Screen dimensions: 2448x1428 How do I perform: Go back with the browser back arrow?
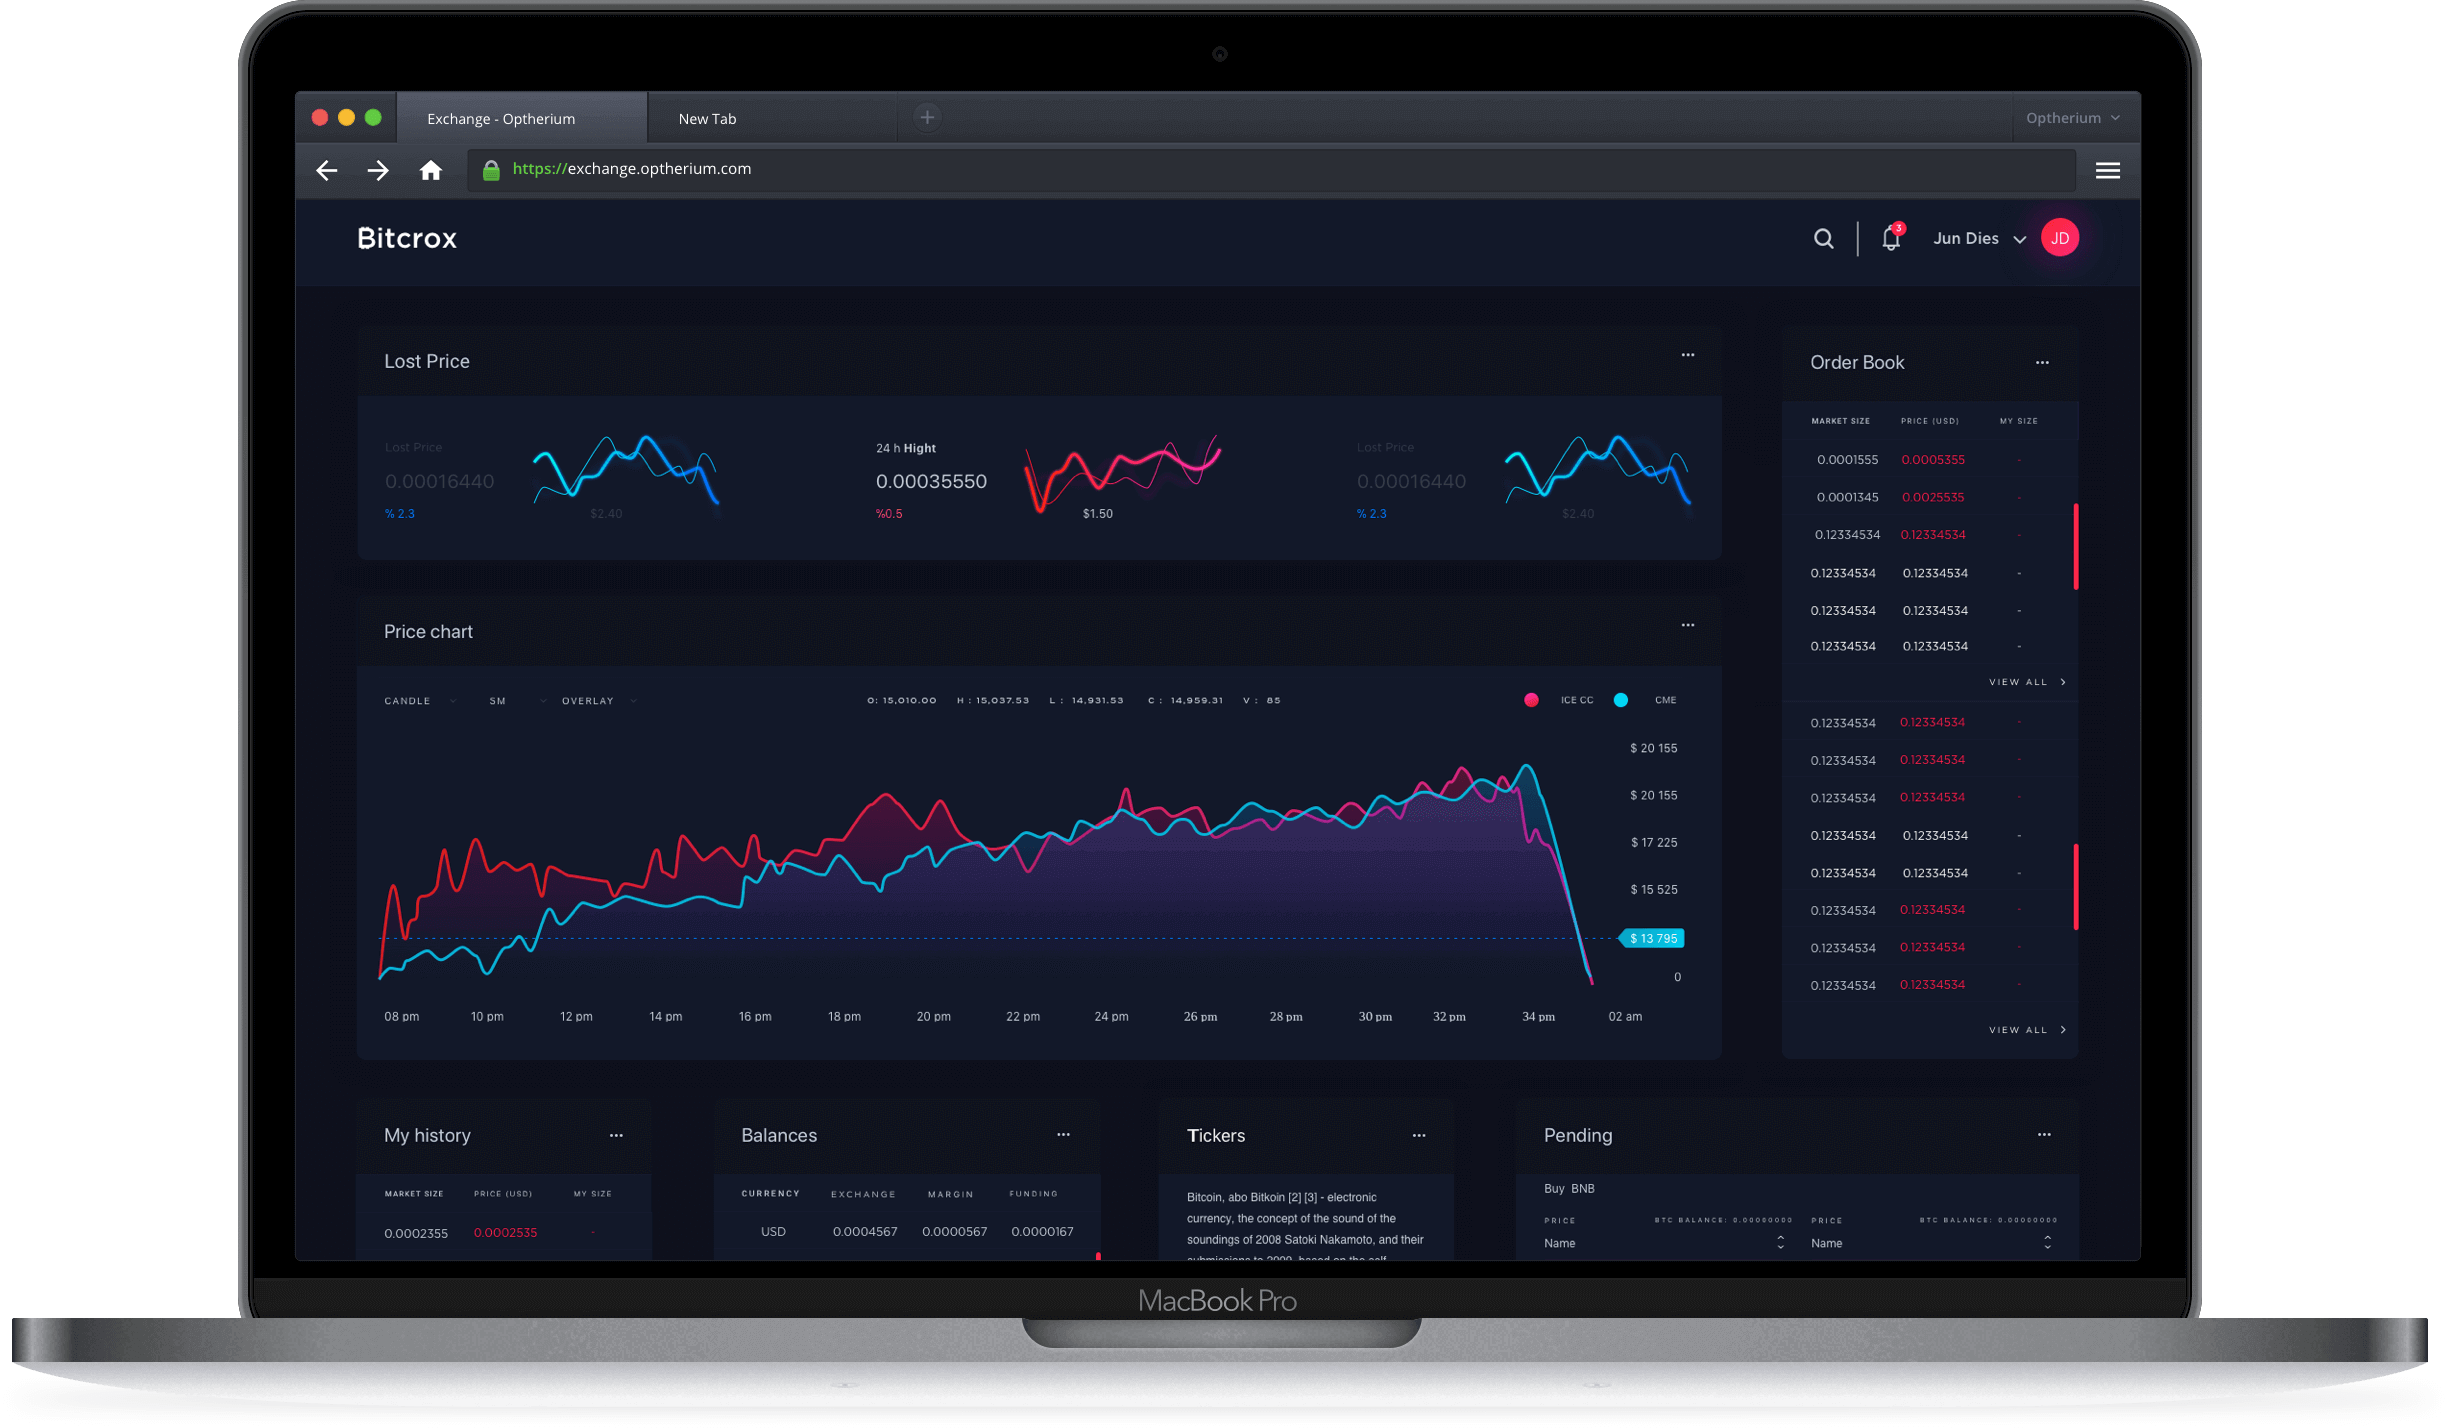[x=327, y=171]
